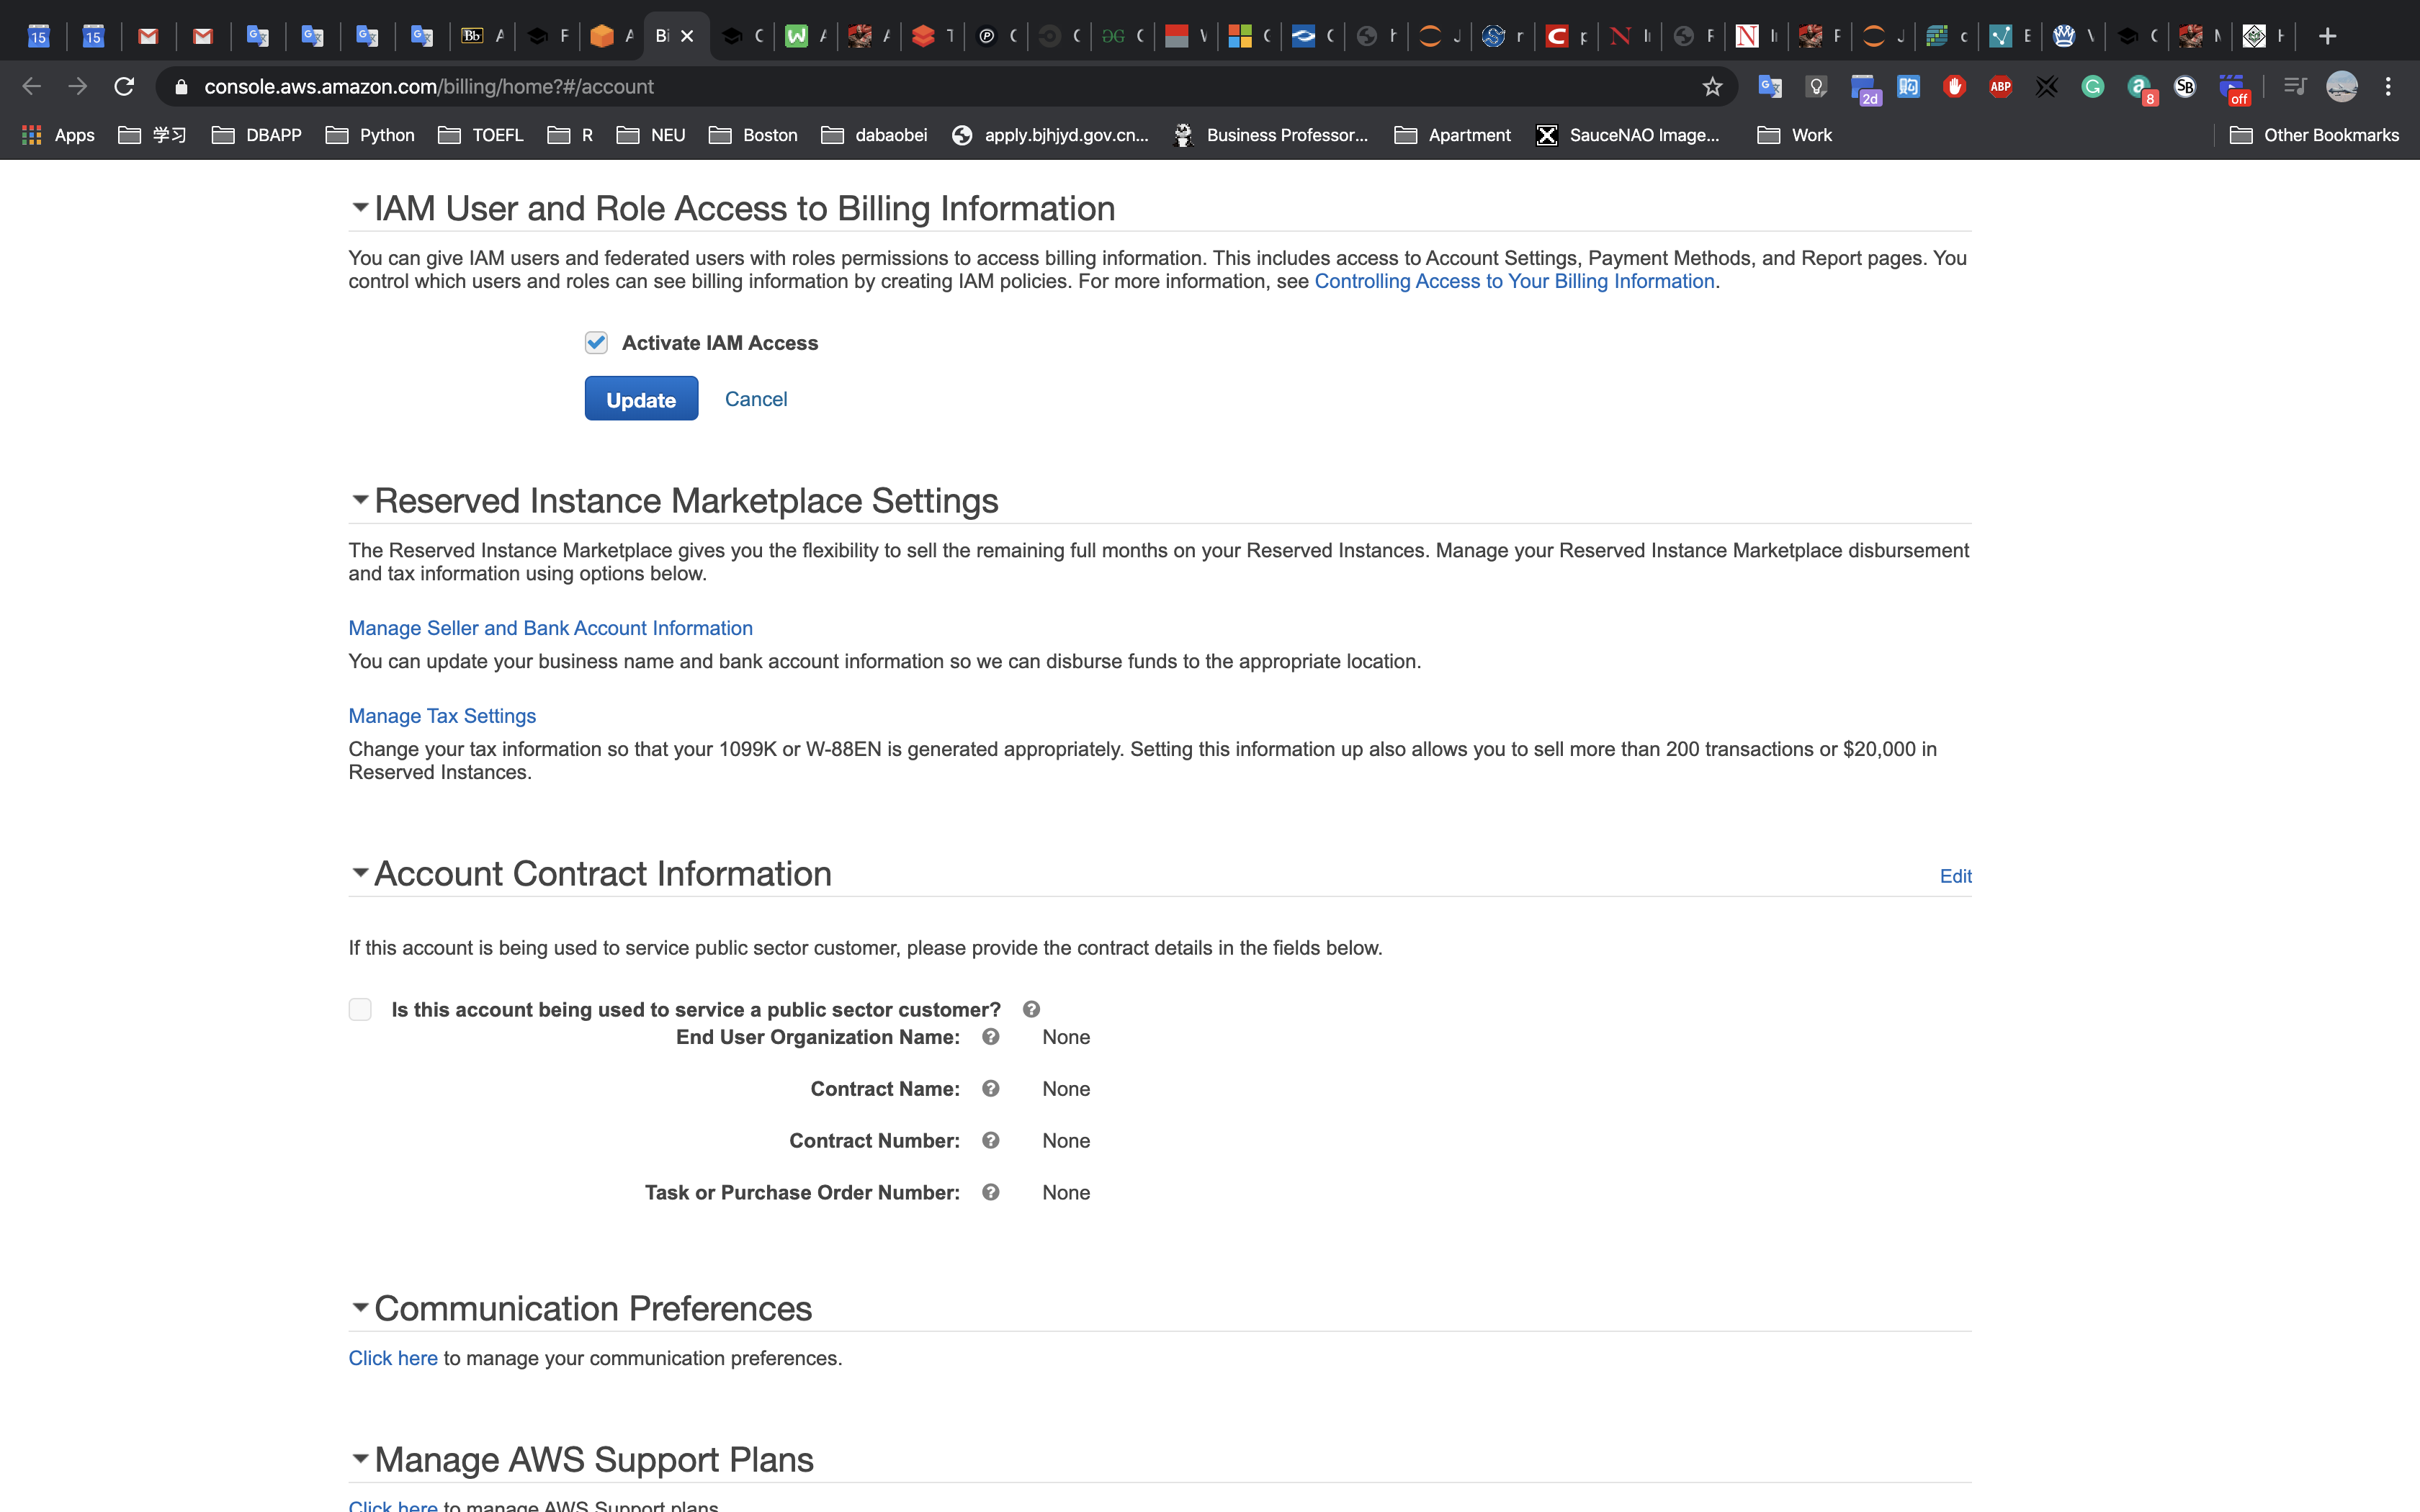
Task: Click the bookmark star icon in address bar
Action: (1712, 87)
